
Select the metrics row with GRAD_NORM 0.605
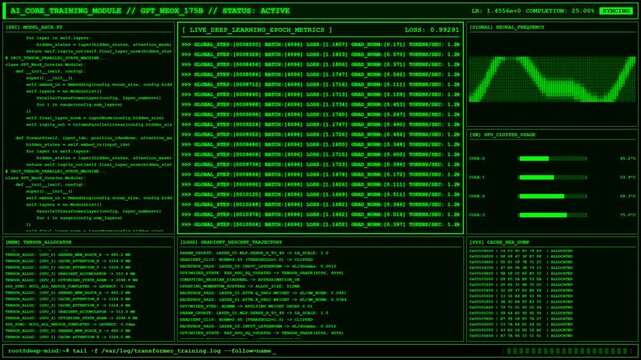(x=320, y=154)
